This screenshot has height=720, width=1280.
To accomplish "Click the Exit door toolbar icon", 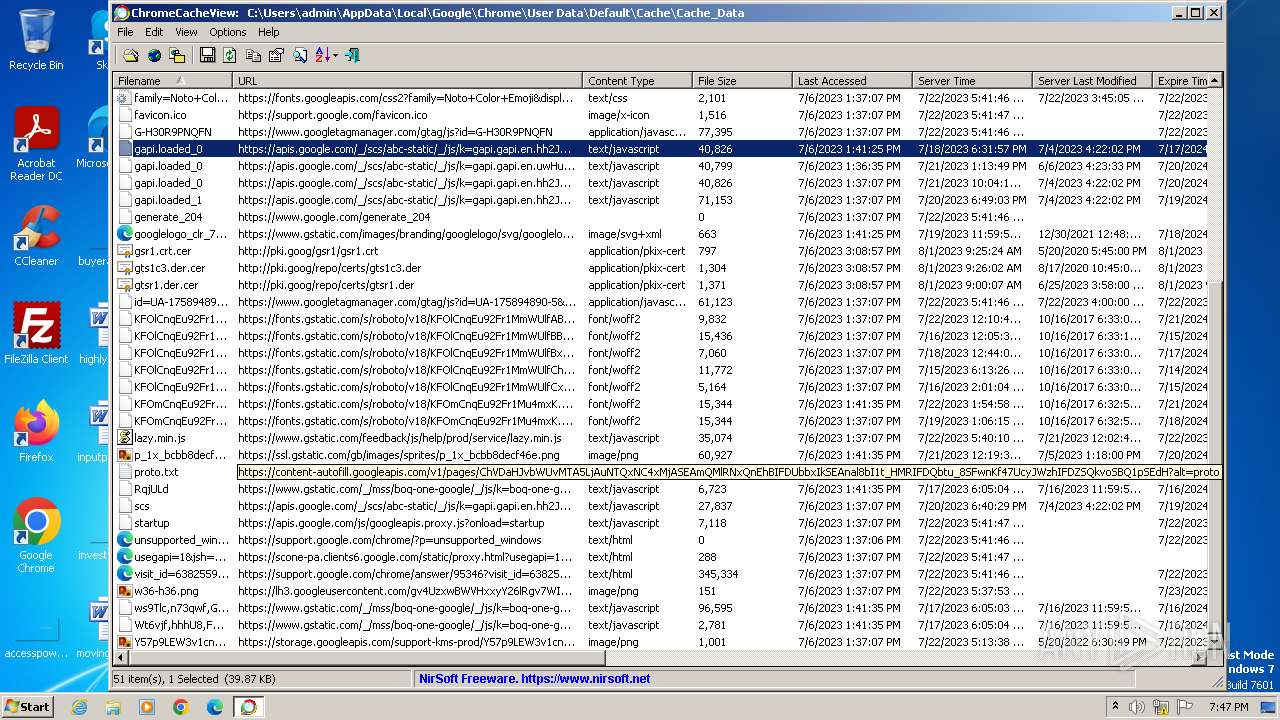I will point(352,55).
